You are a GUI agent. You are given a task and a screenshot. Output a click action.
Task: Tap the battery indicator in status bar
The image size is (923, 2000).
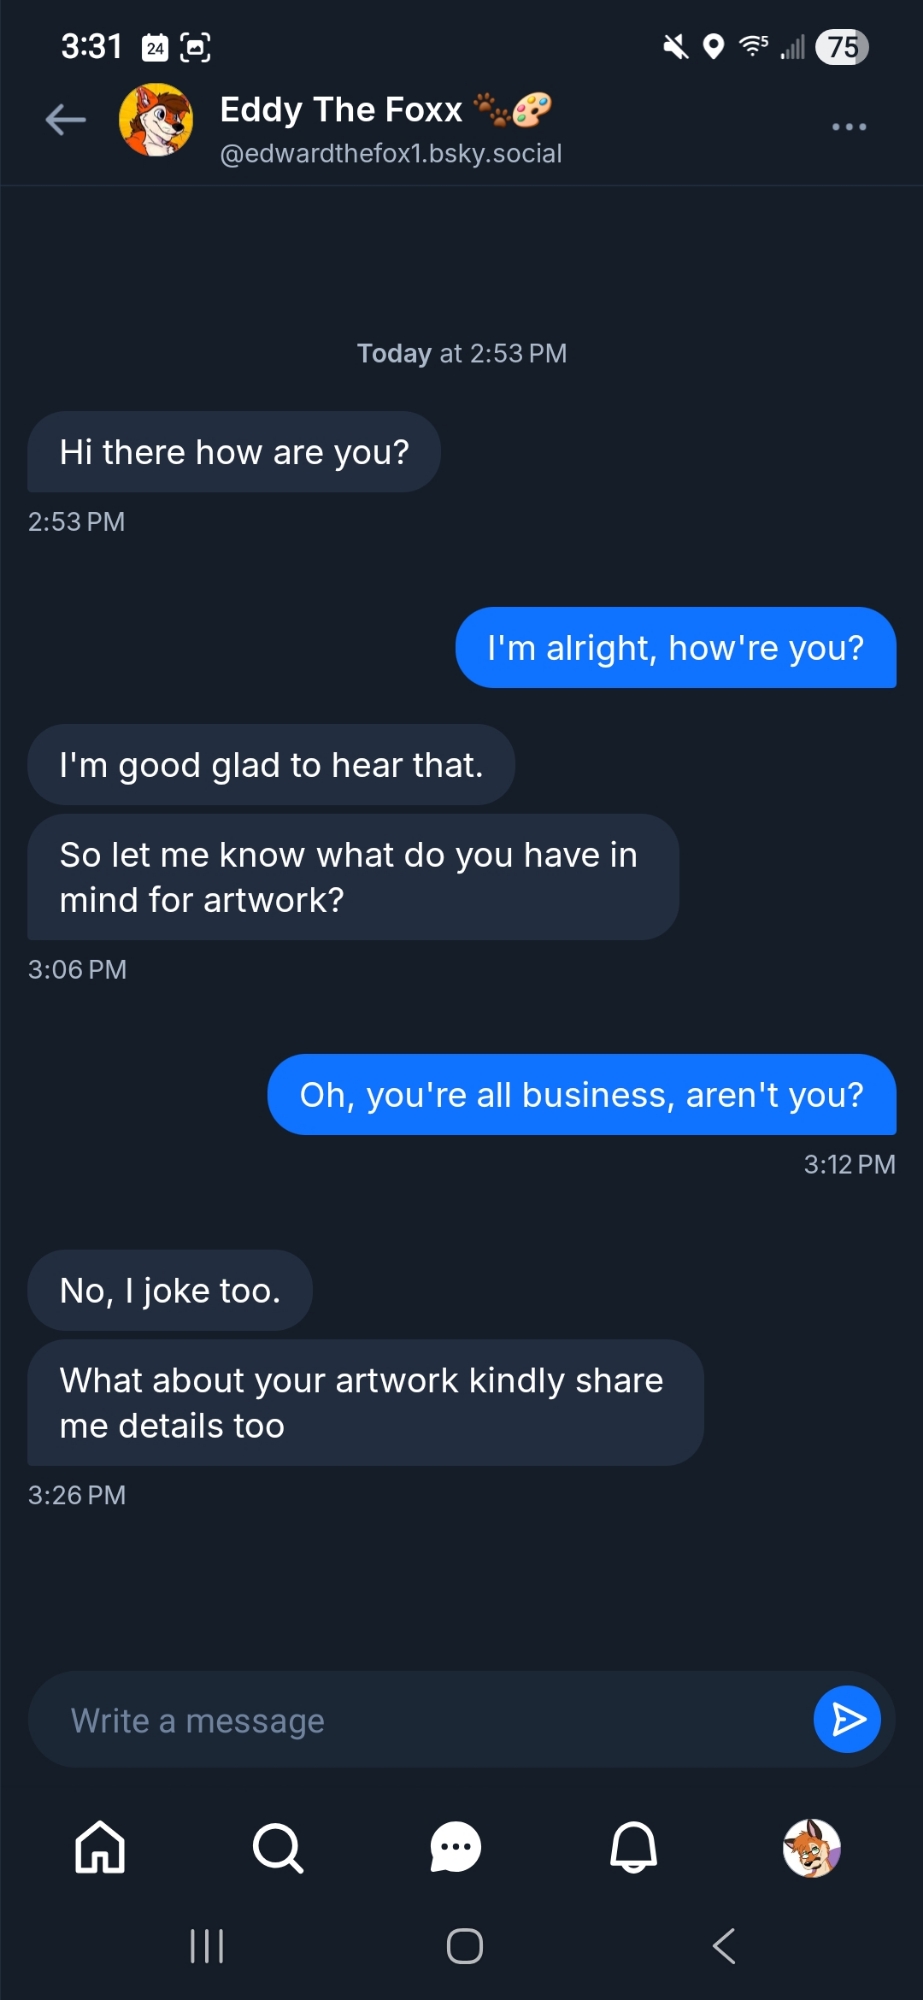[x=842, y=47]
